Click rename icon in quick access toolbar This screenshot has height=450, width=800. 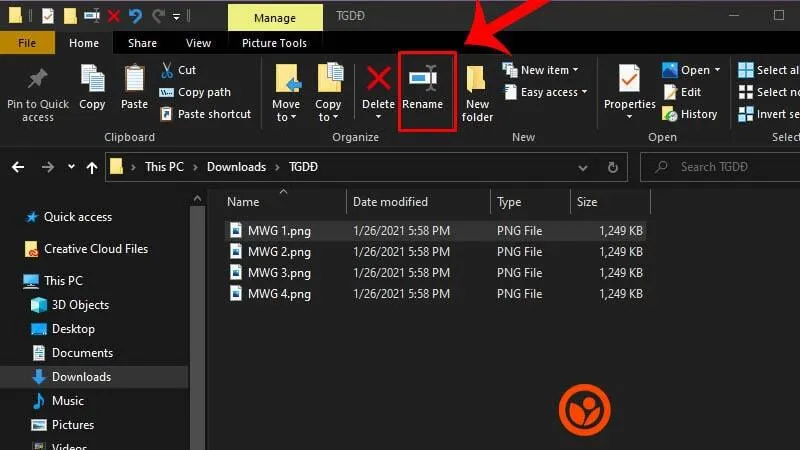click(x=92, y=16)
